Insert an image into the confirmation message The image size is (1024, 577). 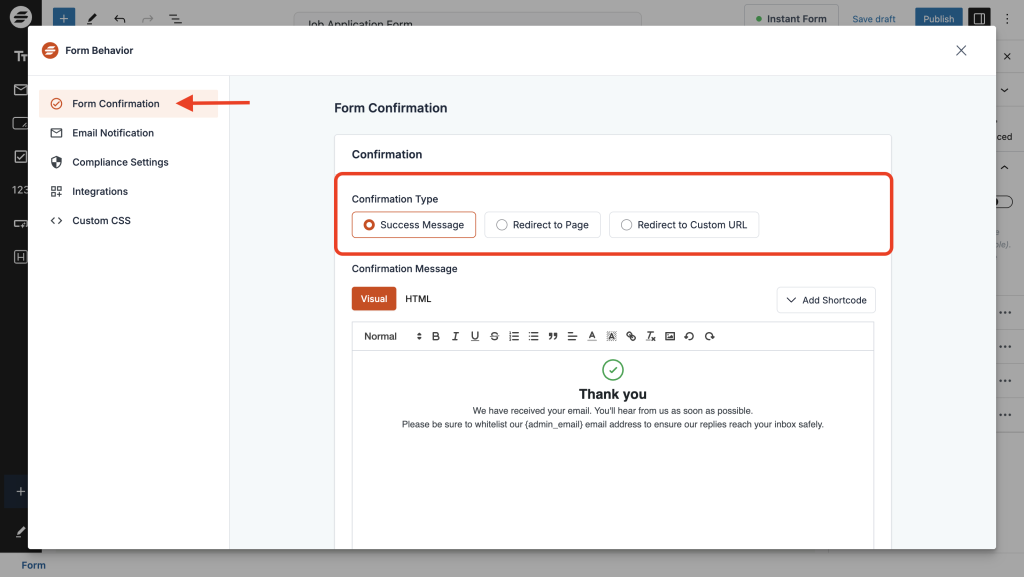670,337
